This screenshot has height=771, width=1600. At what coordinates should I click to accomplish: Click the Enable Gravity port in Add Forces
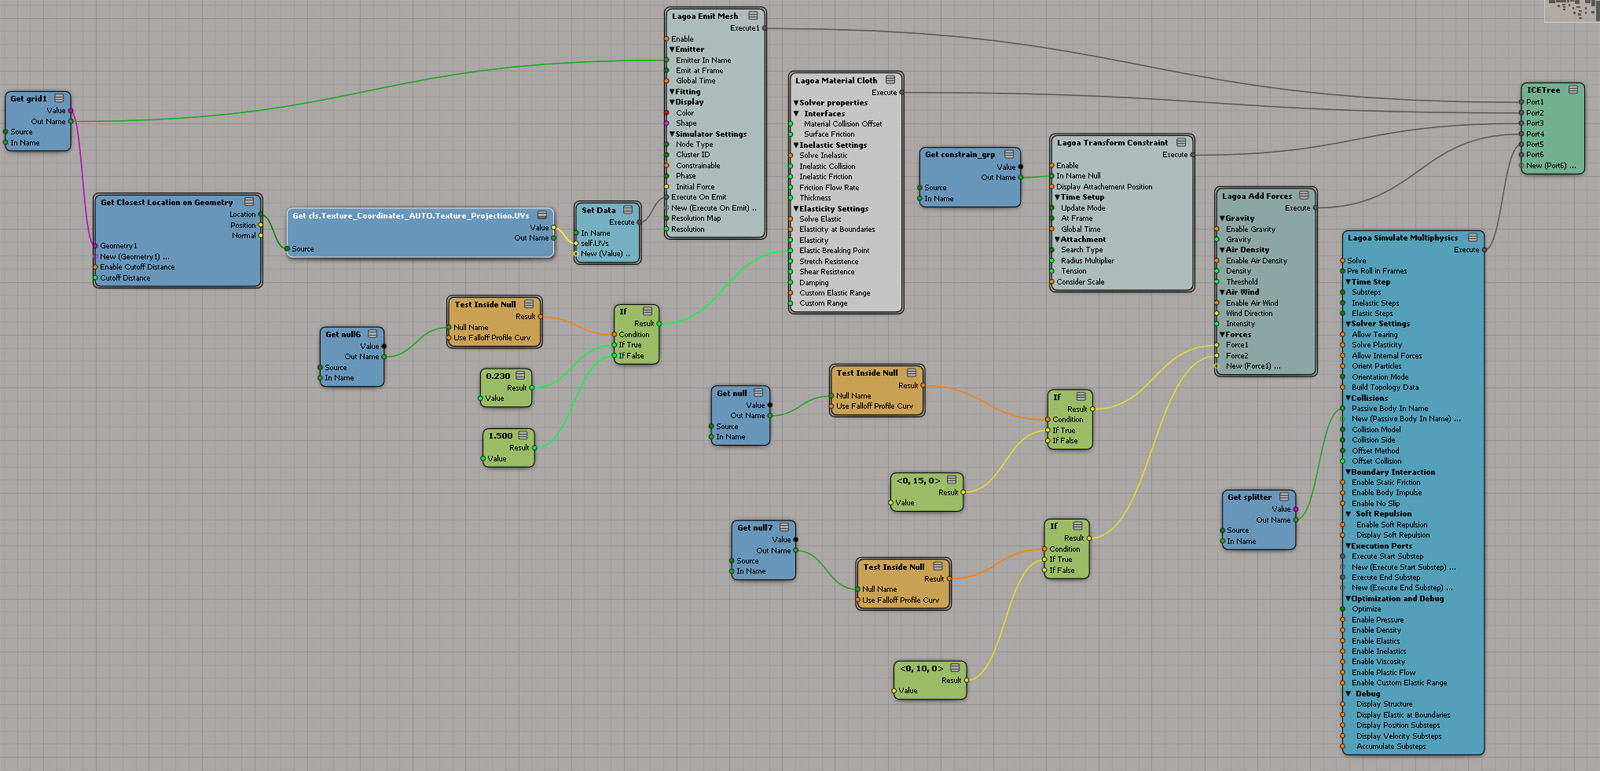click(1250, 229)
